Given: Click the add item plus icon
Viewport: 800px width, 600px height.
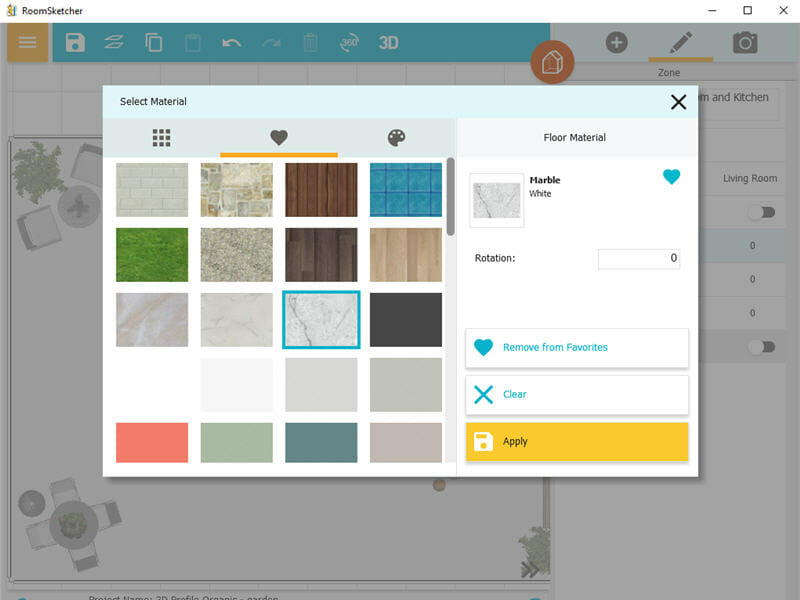Looking at the screenshot, I should (x=617, y=42).
